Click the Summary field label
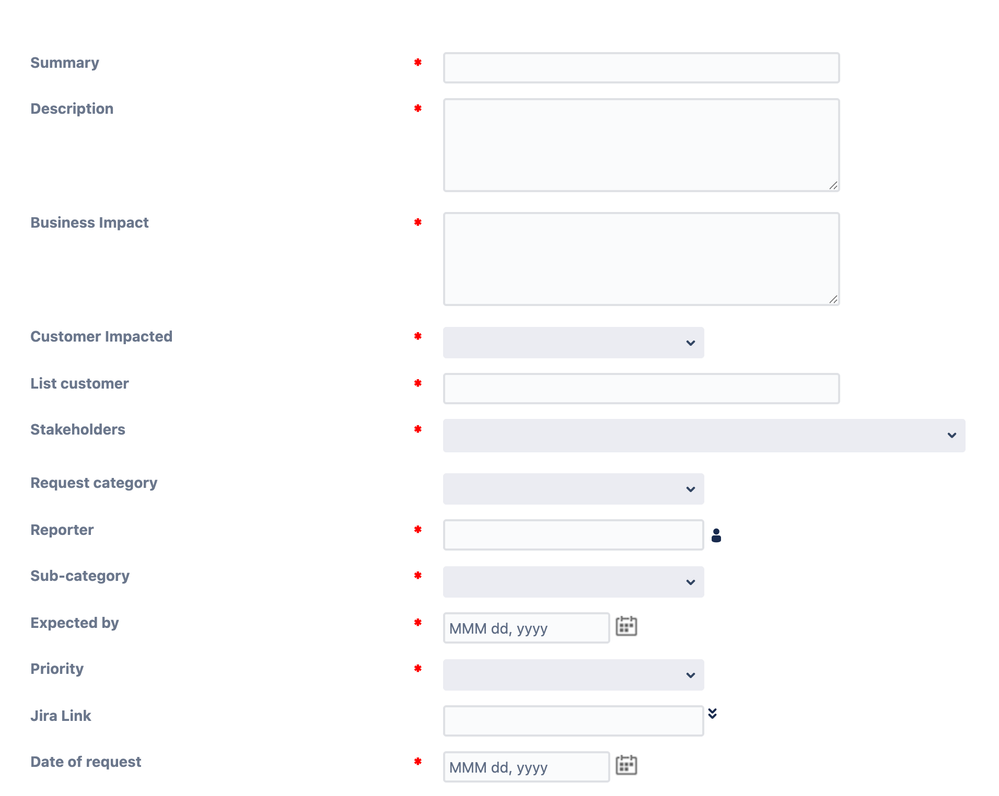This screenshot has width=999, height=796. [64, 62]
